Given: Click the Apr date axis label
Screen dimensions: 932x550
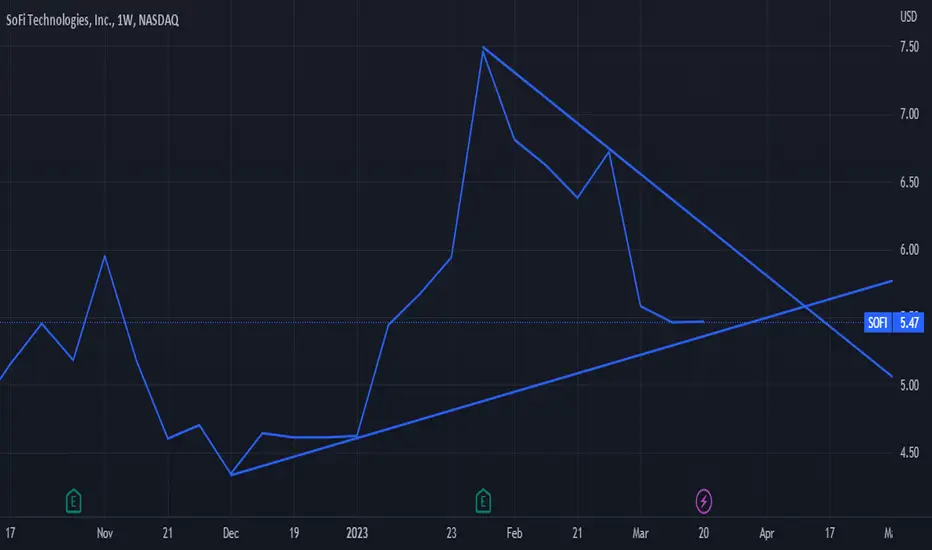Looking at the screenshot, I should [767, 533].
